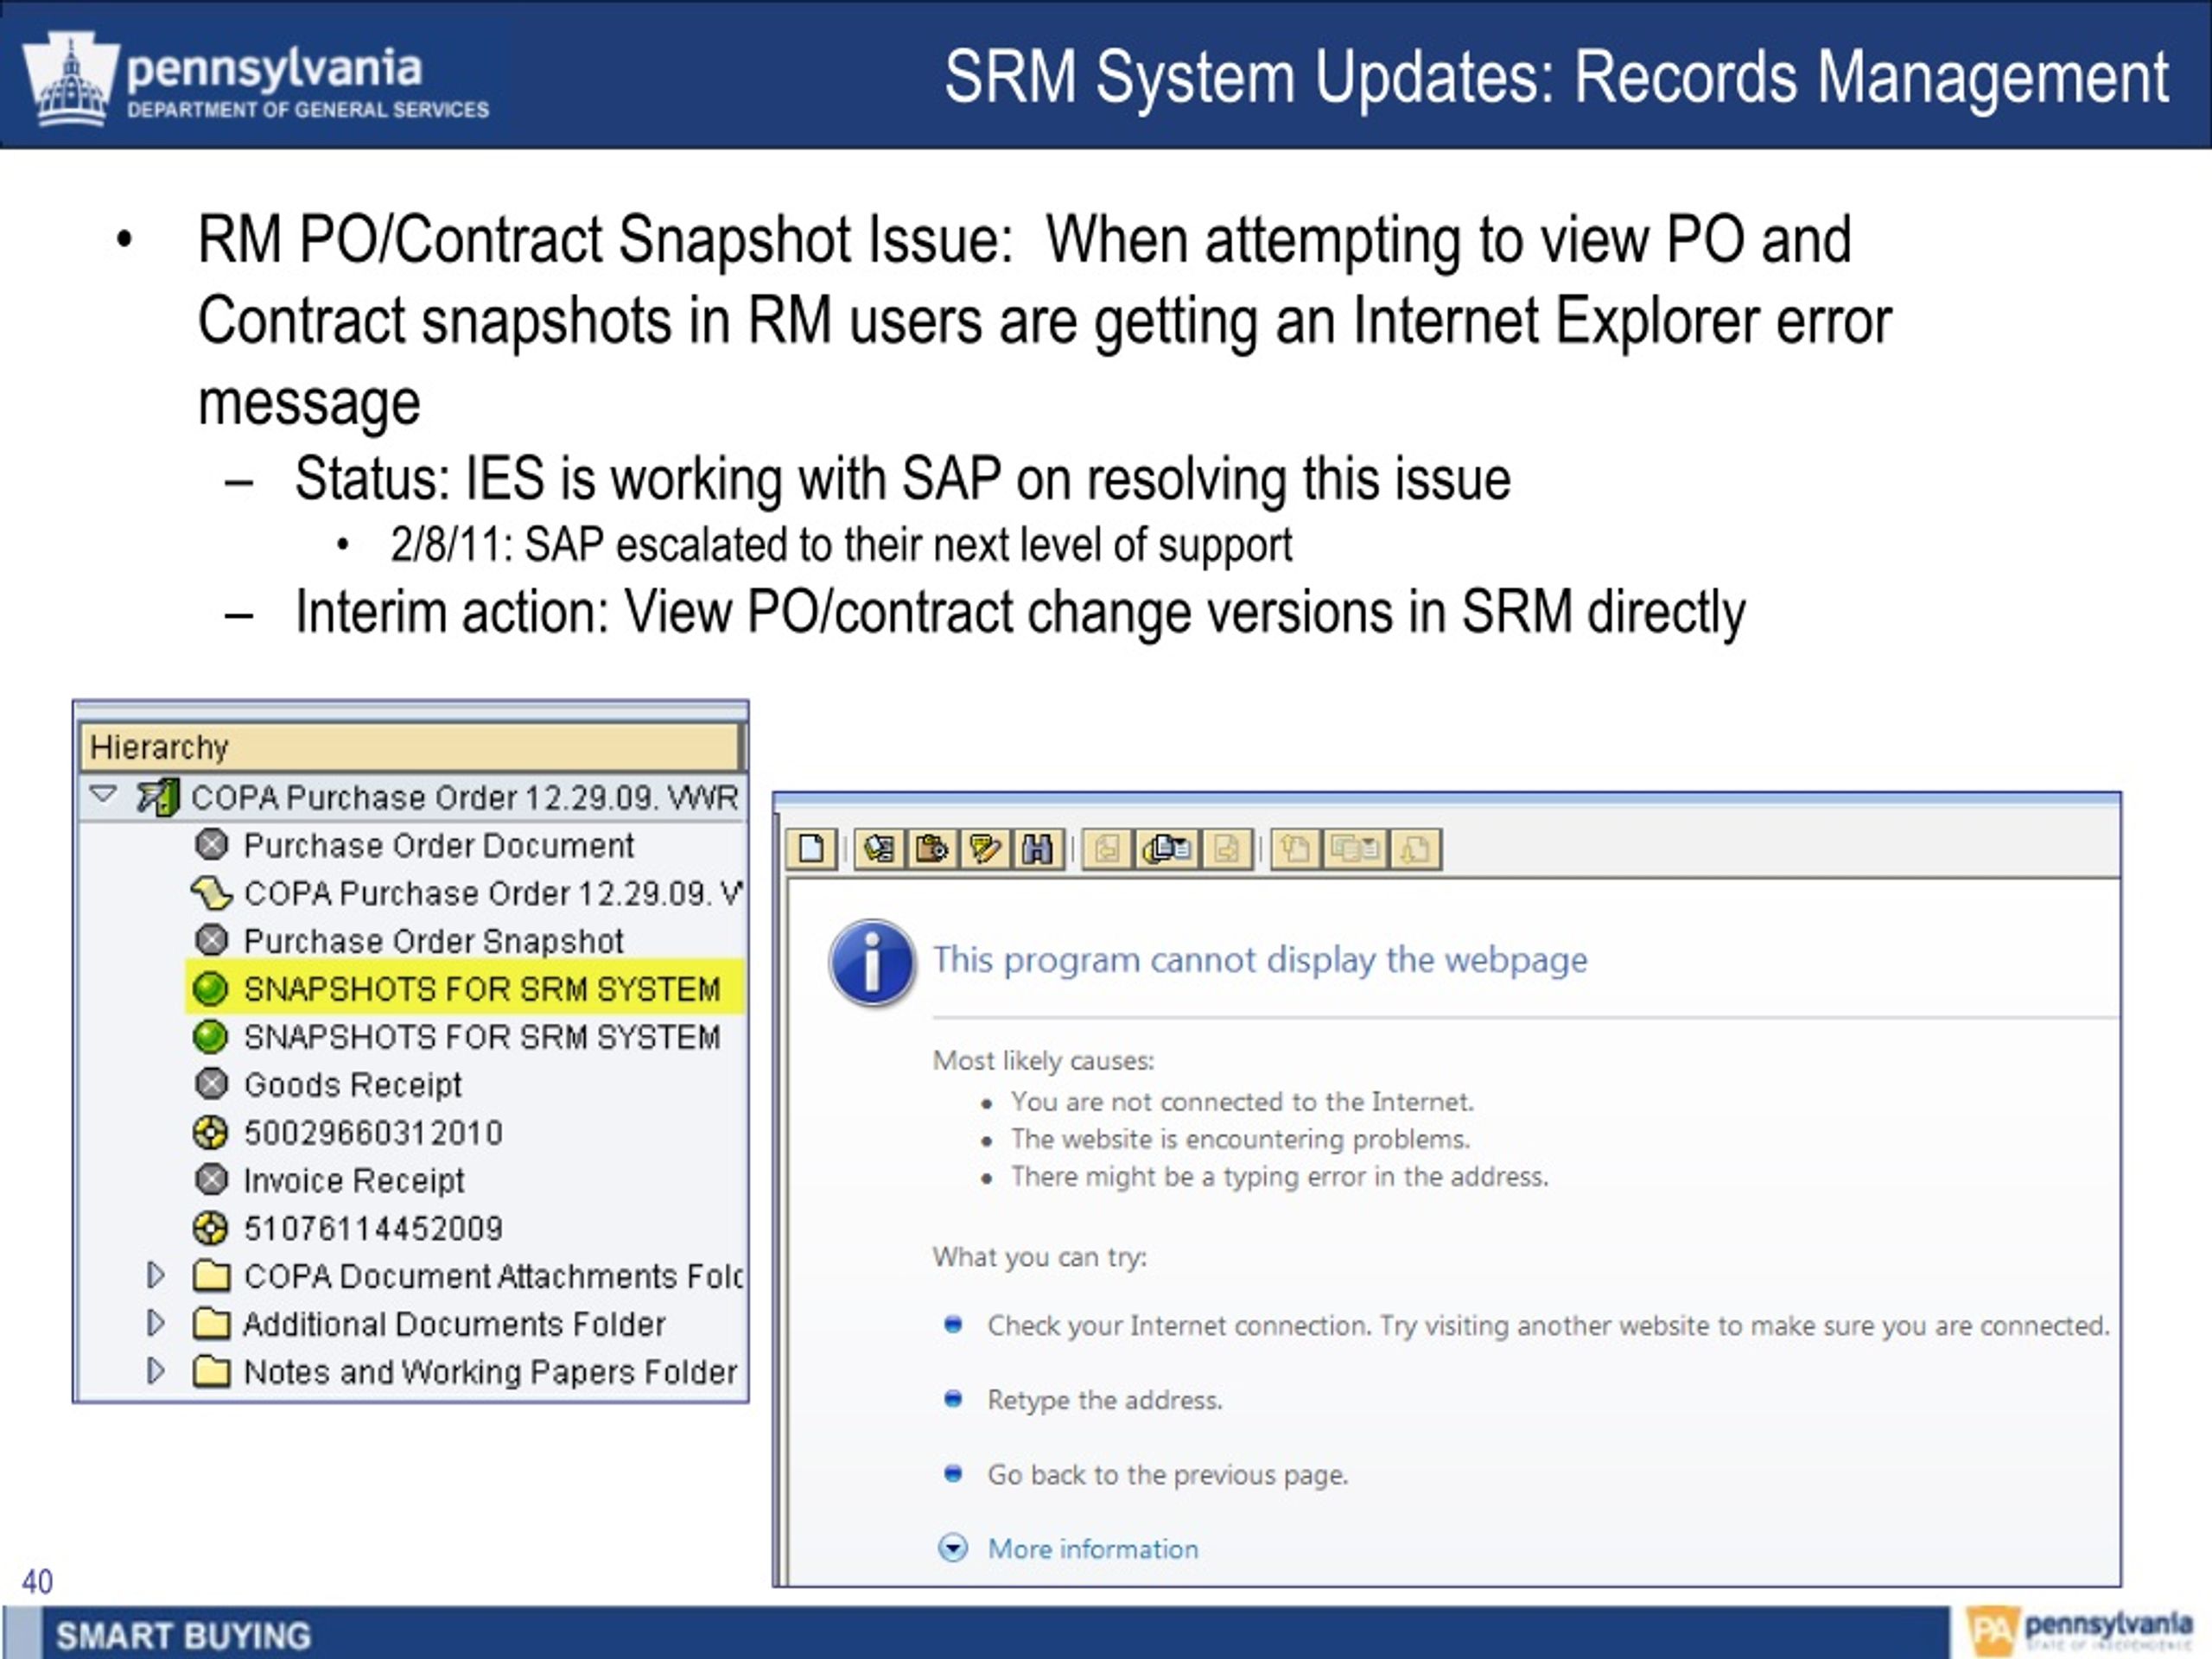Collapse the COPA Purchase Order 12.29.09. VWR root node
This screenshot has width=2212, height=1659.
(103, 796)
